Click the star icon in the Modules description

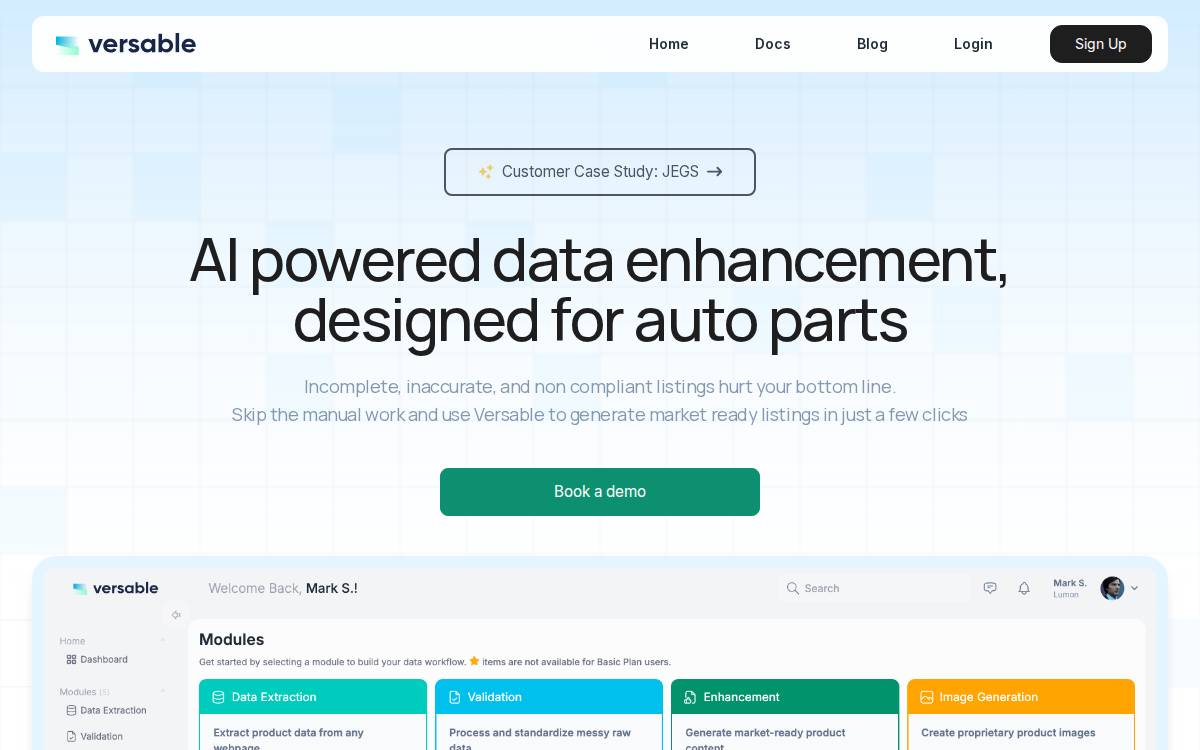coord(474,661)
